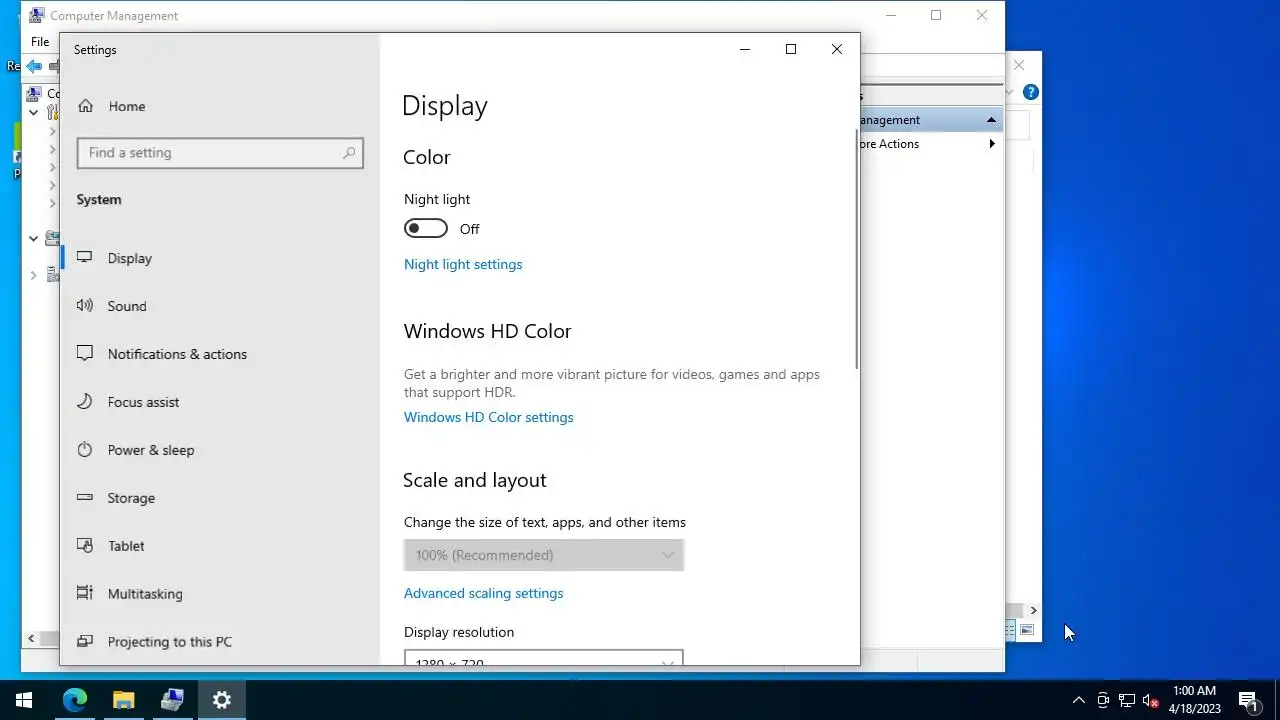This screenshot has height=720, width=1280.
Task: Click the blue Help icon in File Explorer
Action: click(x=1031, y=92)
